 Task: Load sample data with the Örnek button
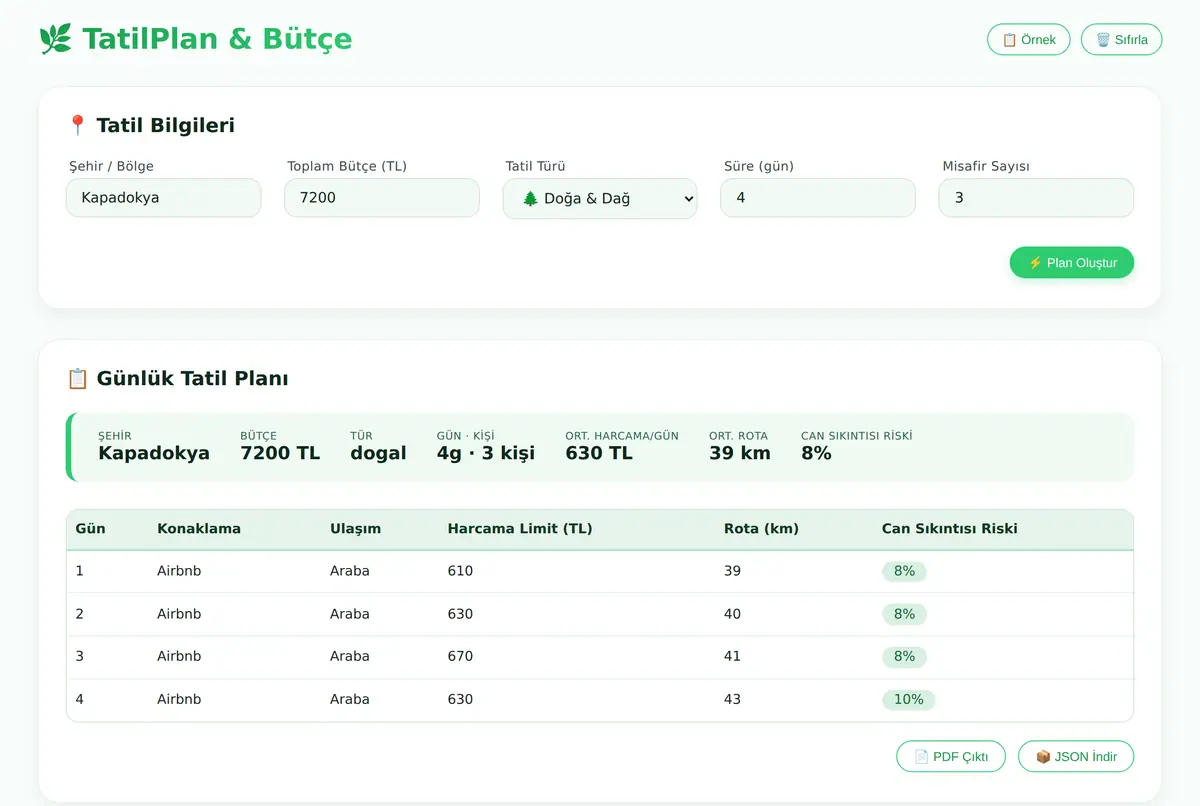(1029, 40)
